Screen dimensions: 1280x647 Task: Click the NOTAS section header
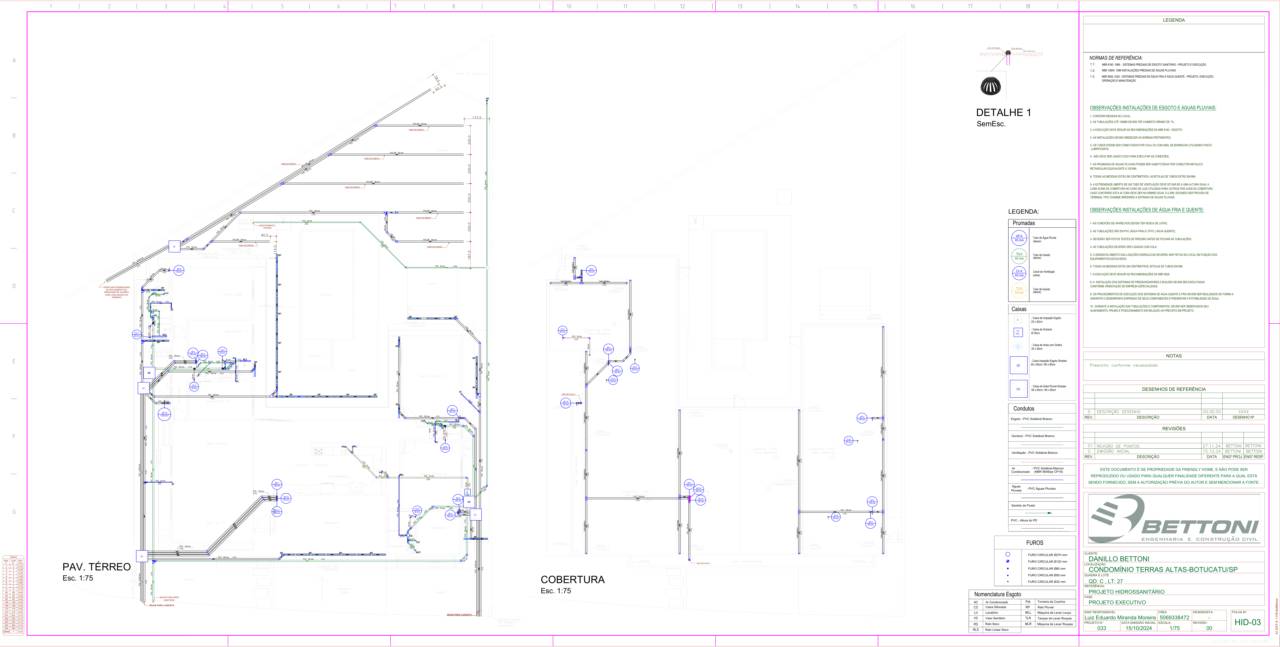1173,356
